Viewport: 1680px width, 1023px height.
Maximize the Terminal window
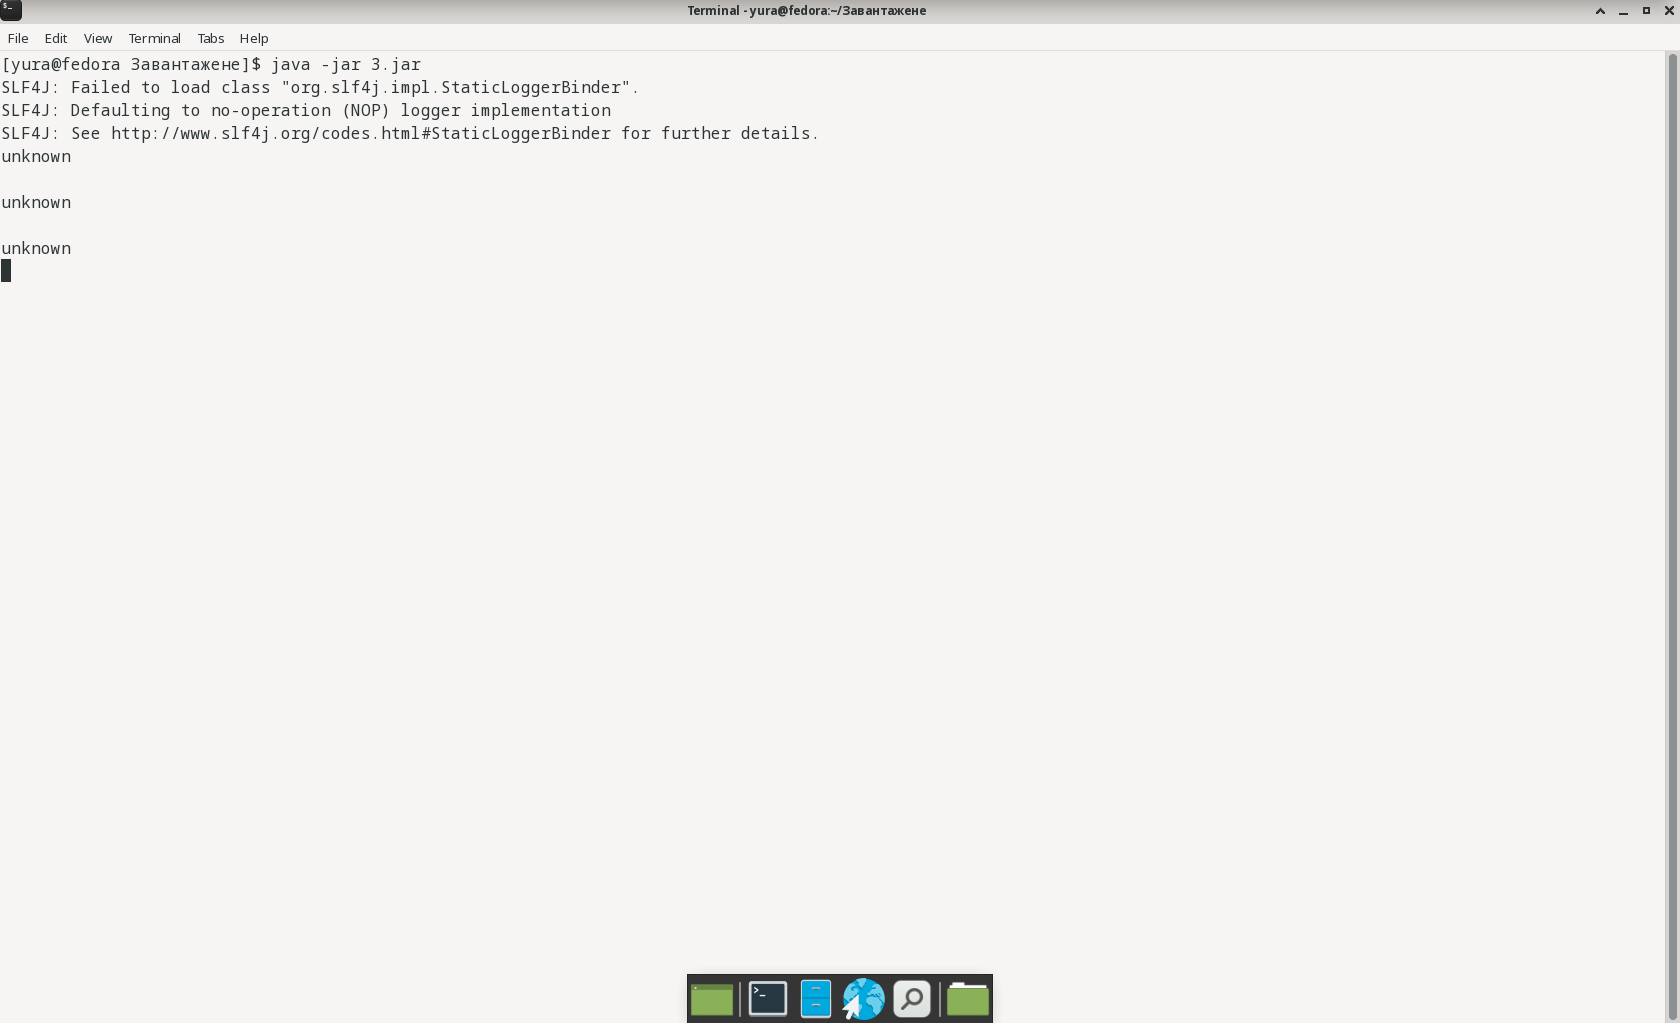click(x=1646, y=11)
